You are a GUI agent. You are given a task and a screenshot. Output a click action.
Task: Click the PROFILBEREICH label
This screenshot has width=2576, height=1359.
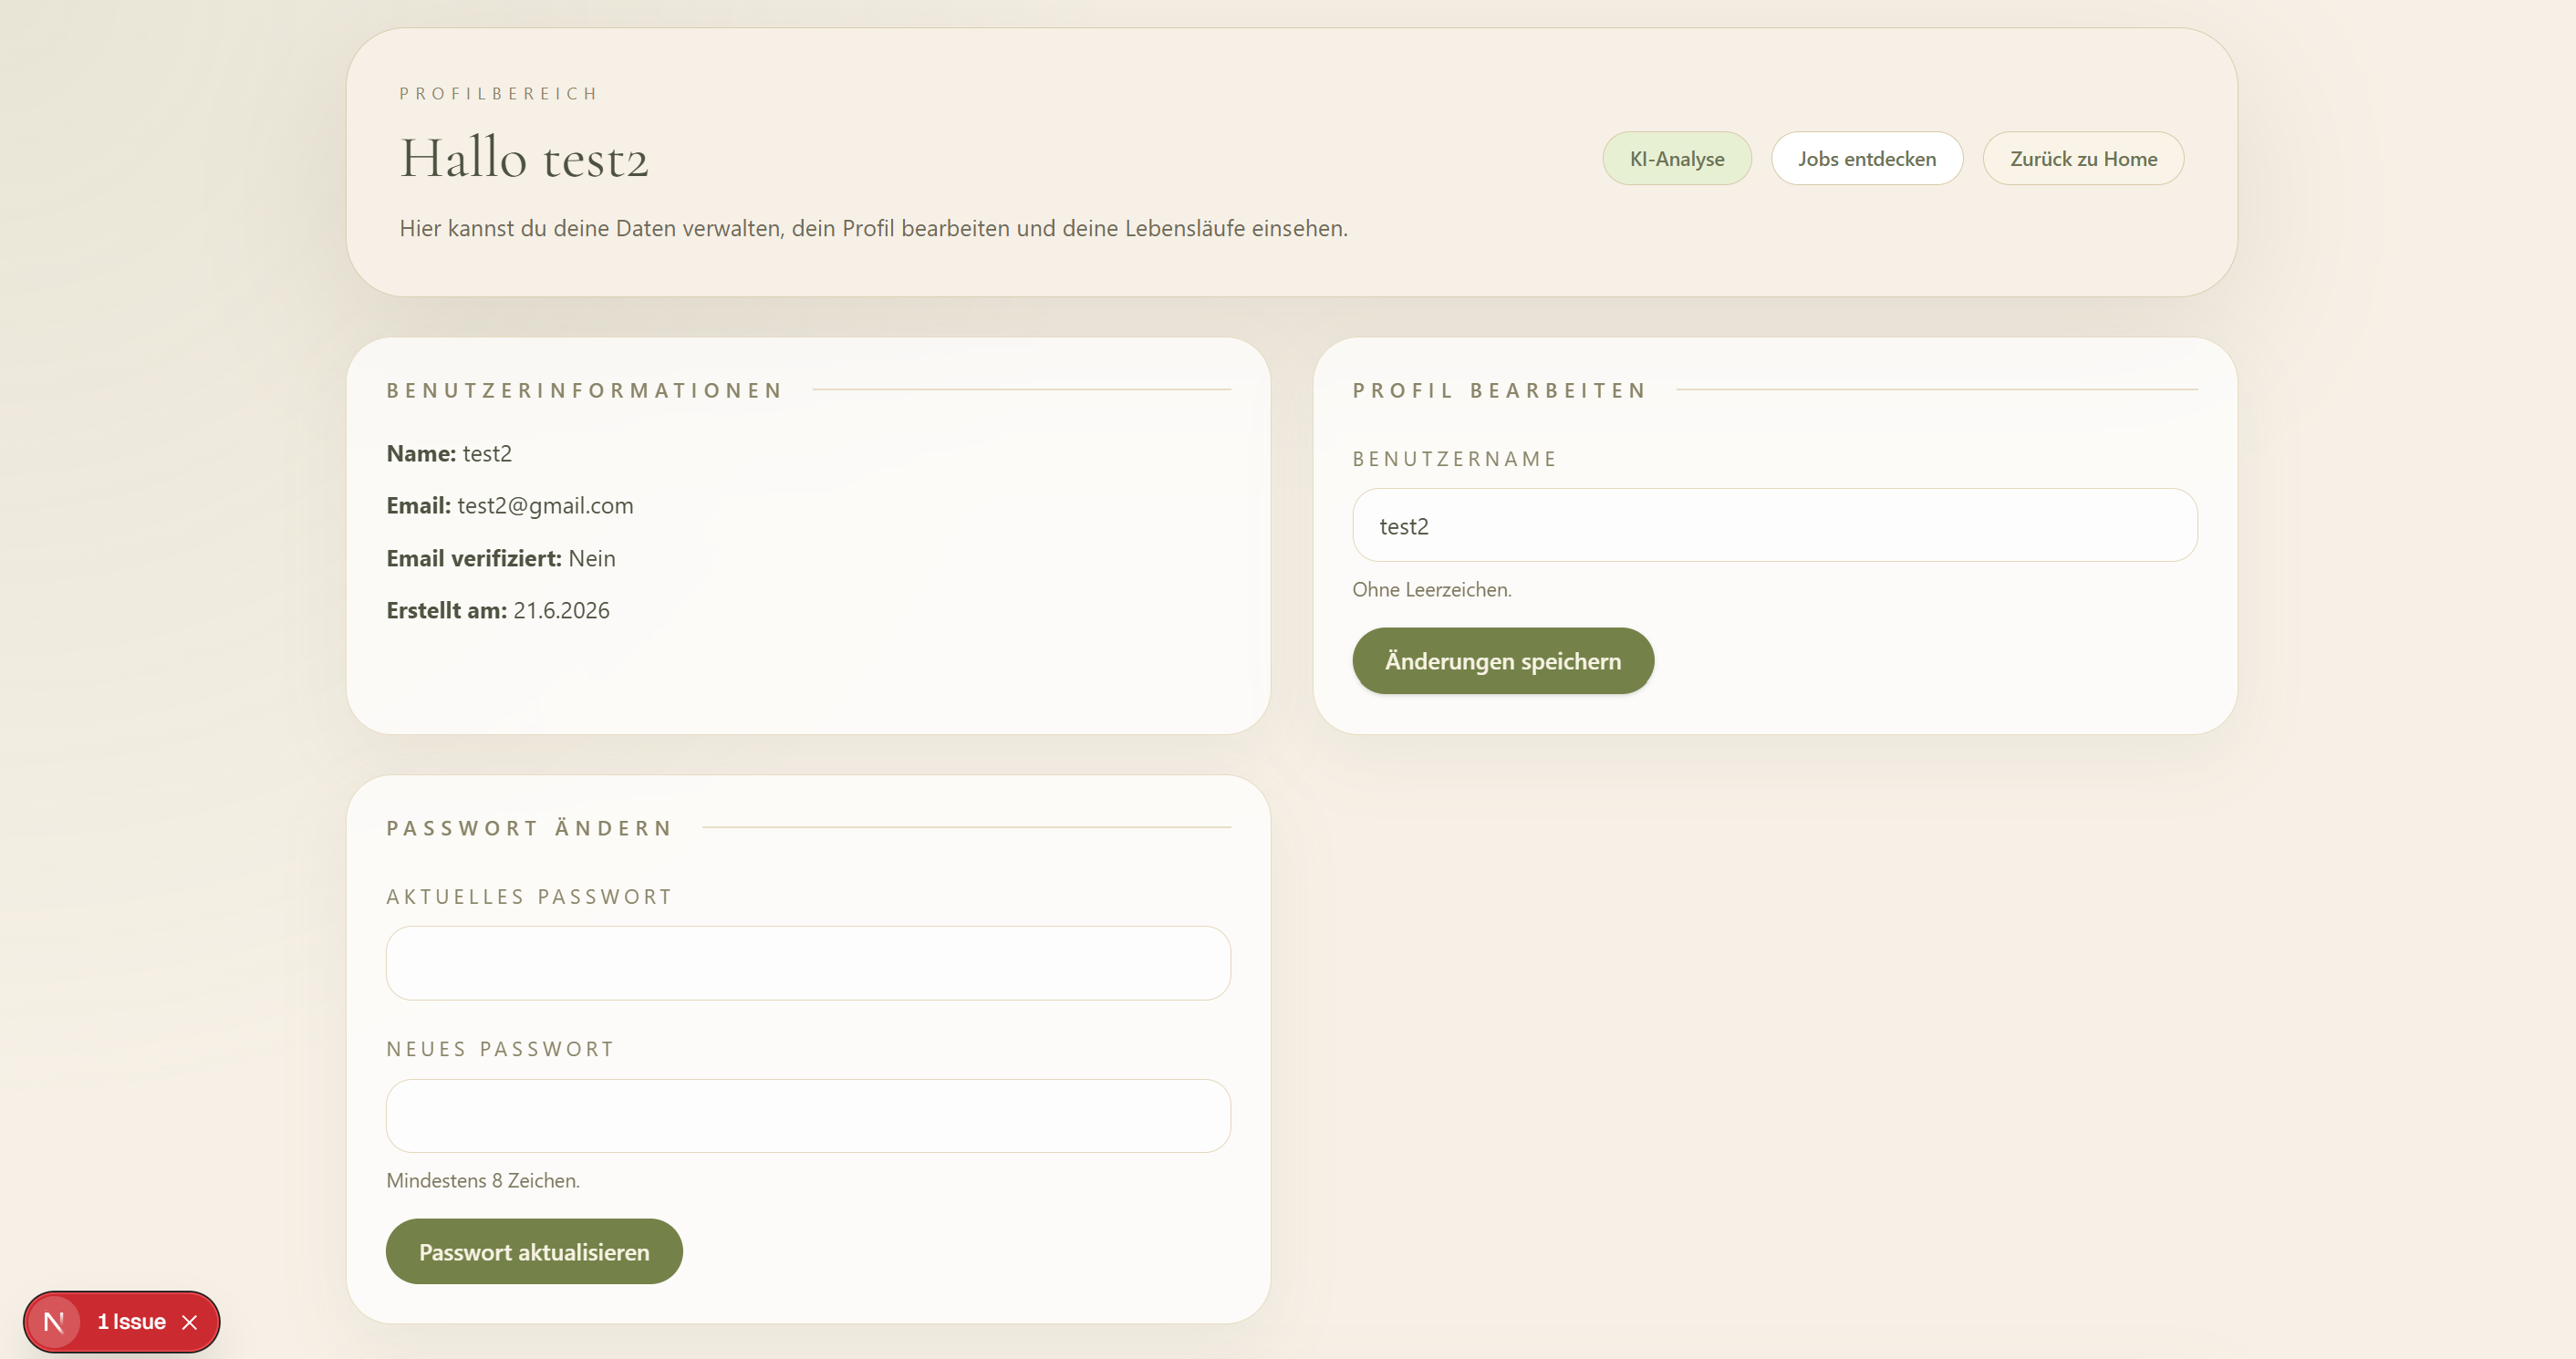498,93
